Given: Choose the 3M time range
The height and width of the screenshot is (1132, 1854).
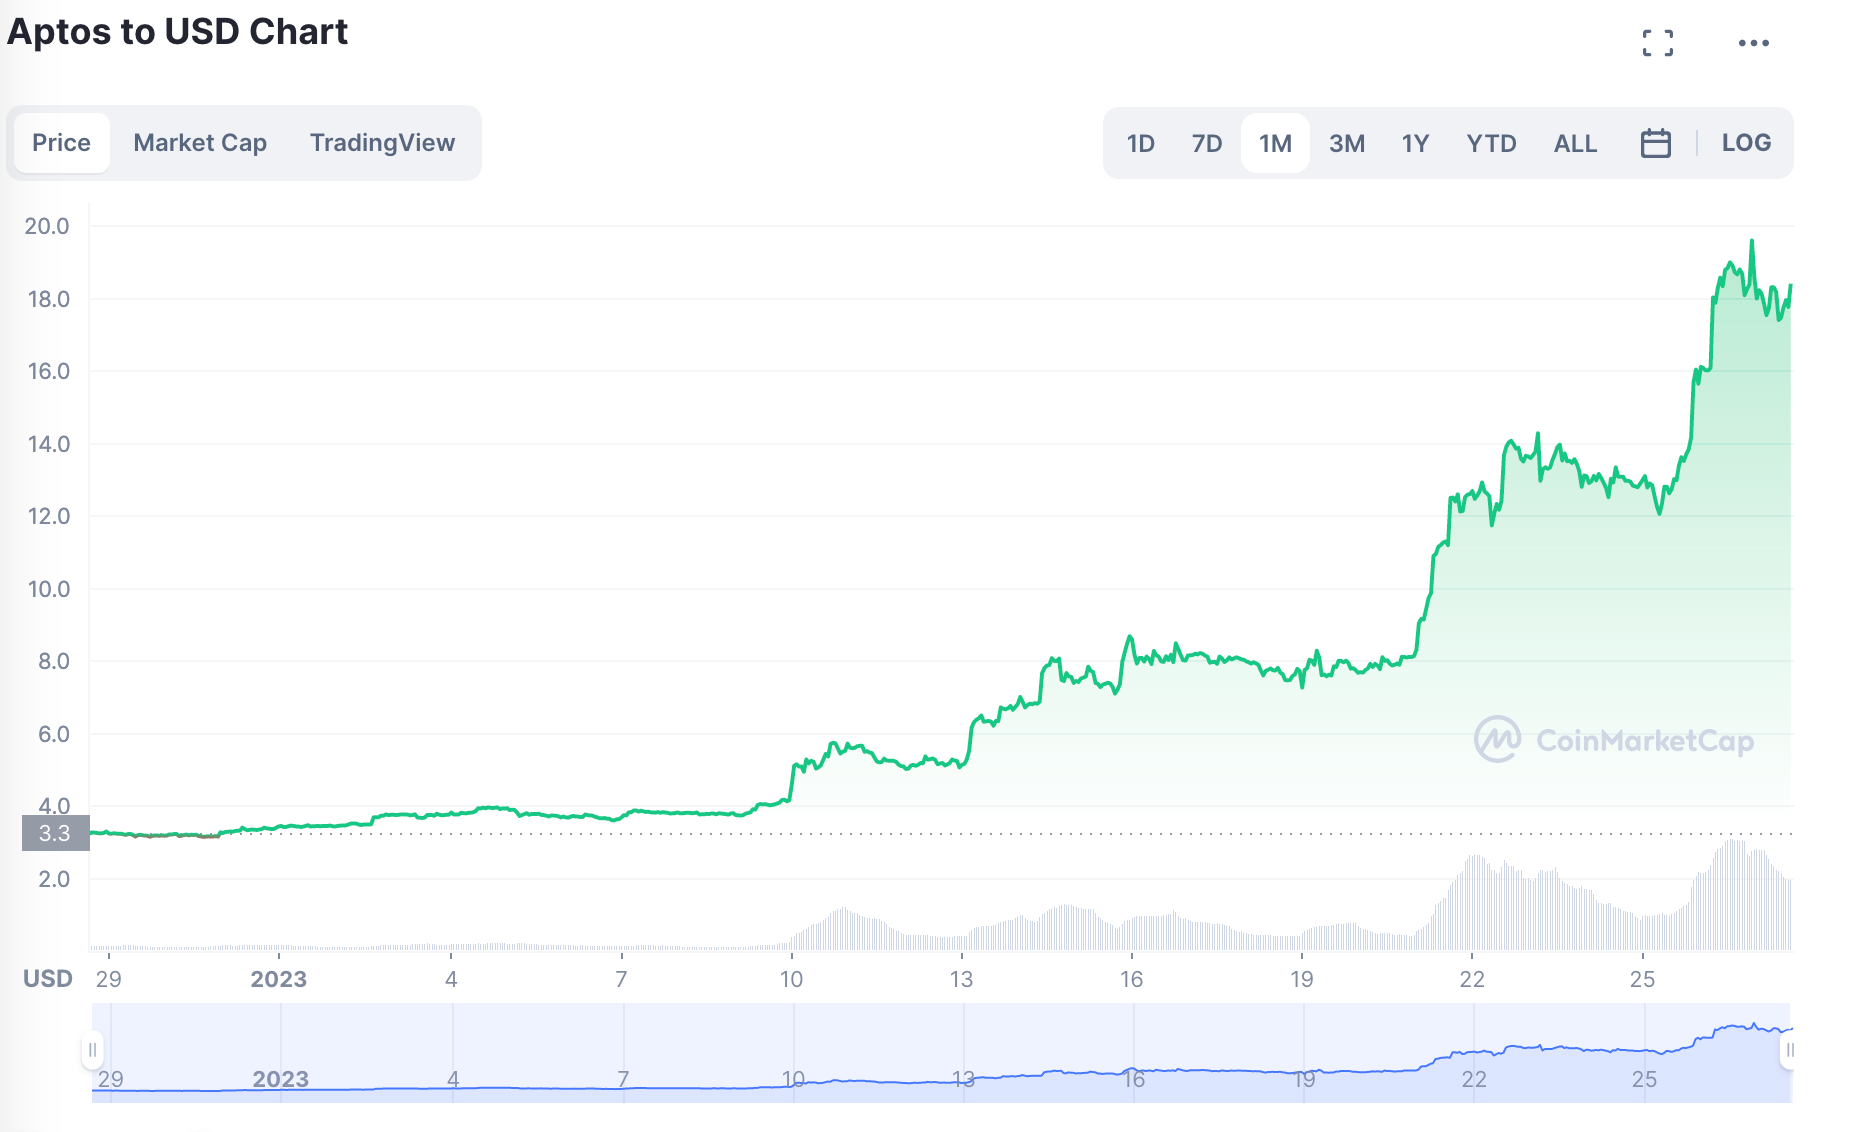Looking at the screenshot, I should click(x=1346, y=143).
